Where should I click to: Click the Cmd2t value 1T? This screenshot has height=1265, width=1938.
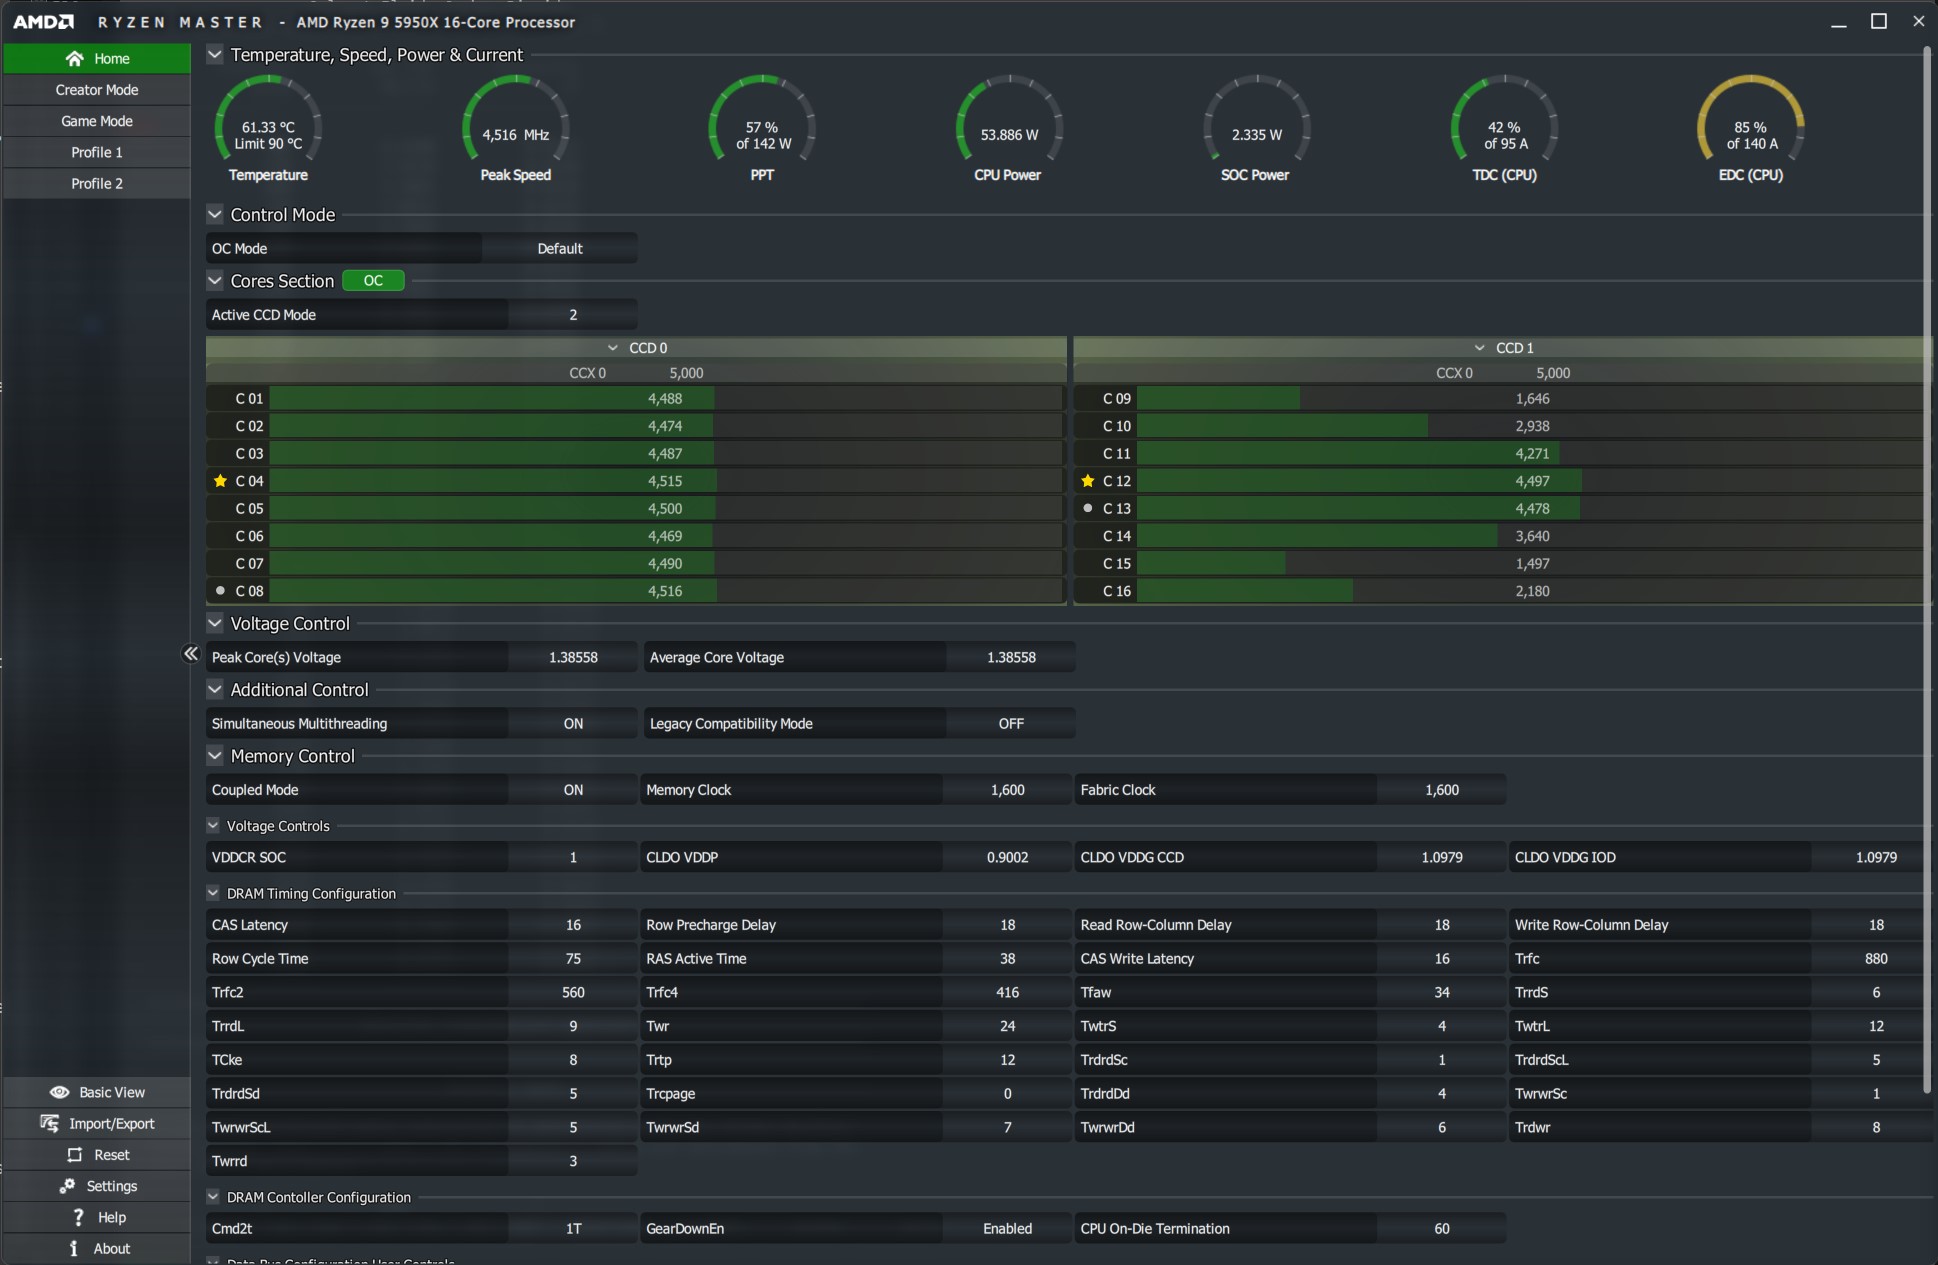[573, 1228]
